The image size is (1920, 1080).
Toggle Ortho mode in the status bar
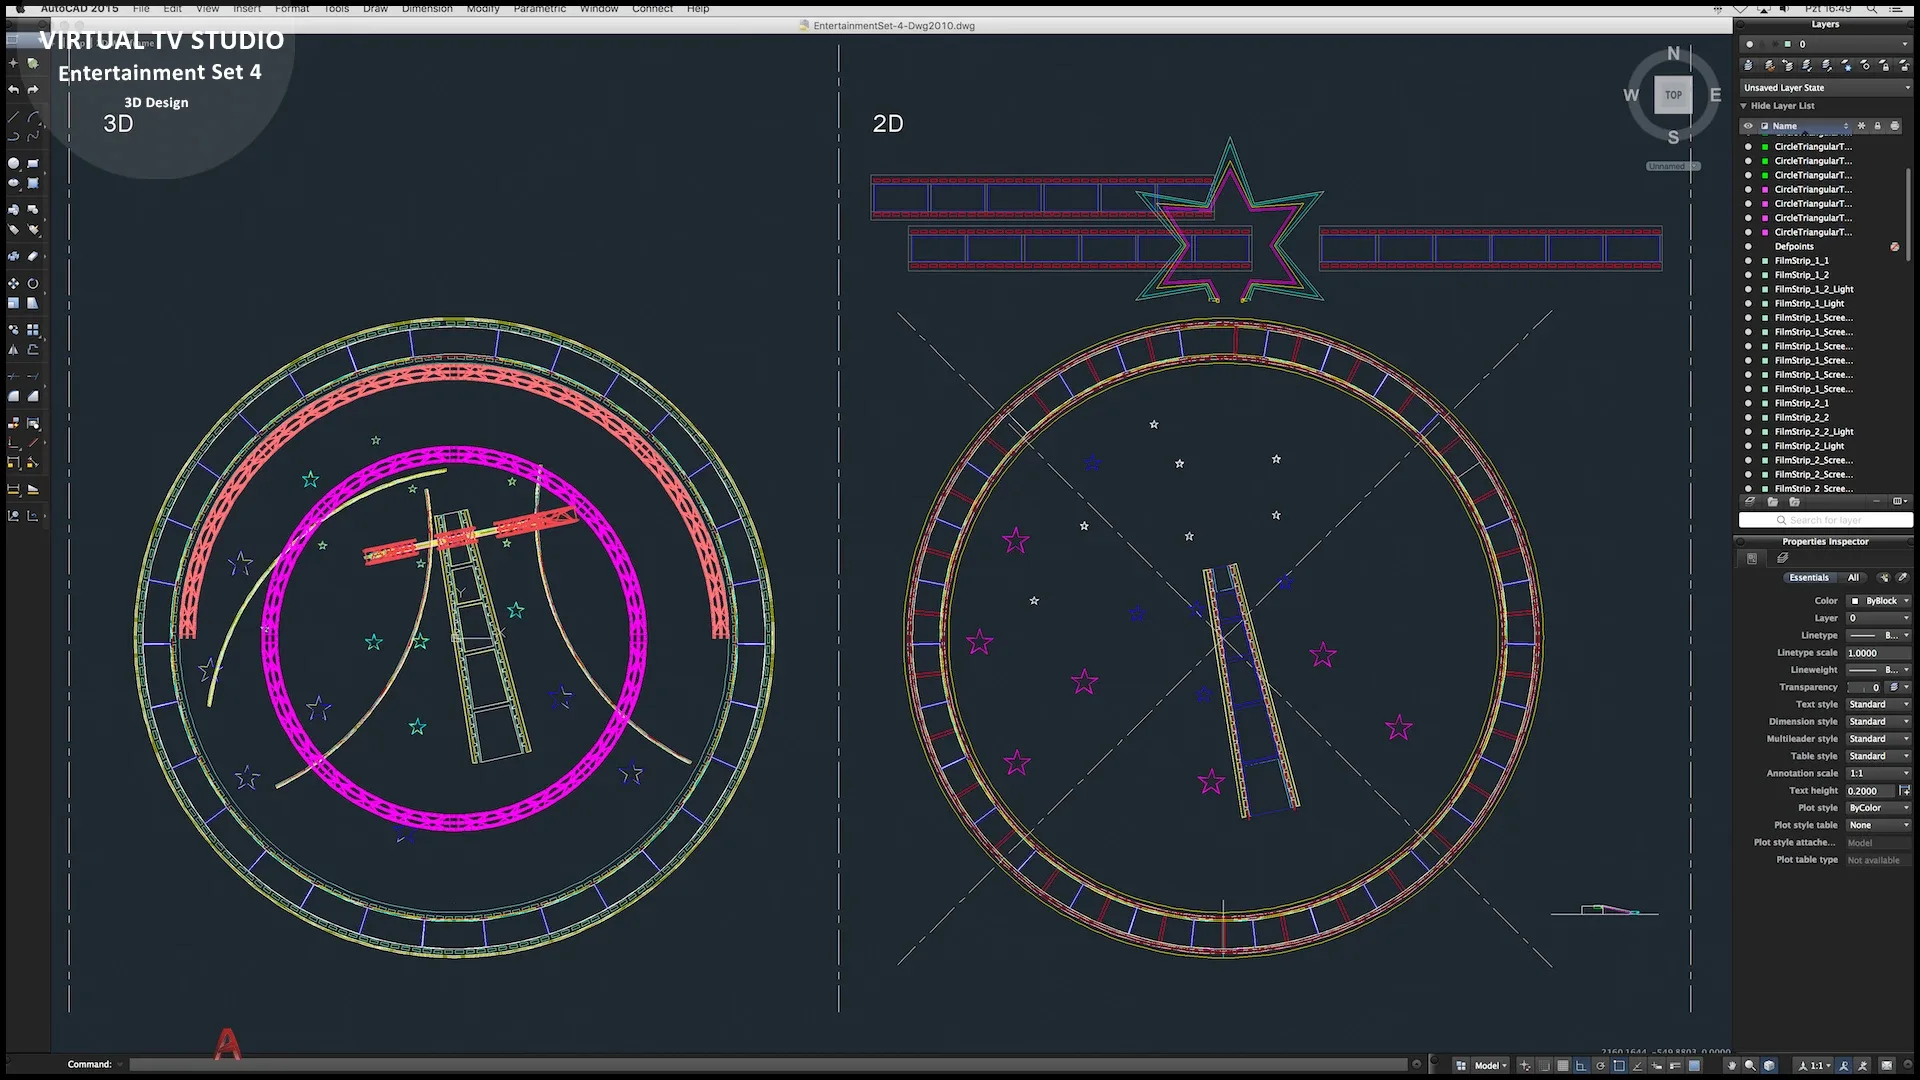(1581, 1065)
